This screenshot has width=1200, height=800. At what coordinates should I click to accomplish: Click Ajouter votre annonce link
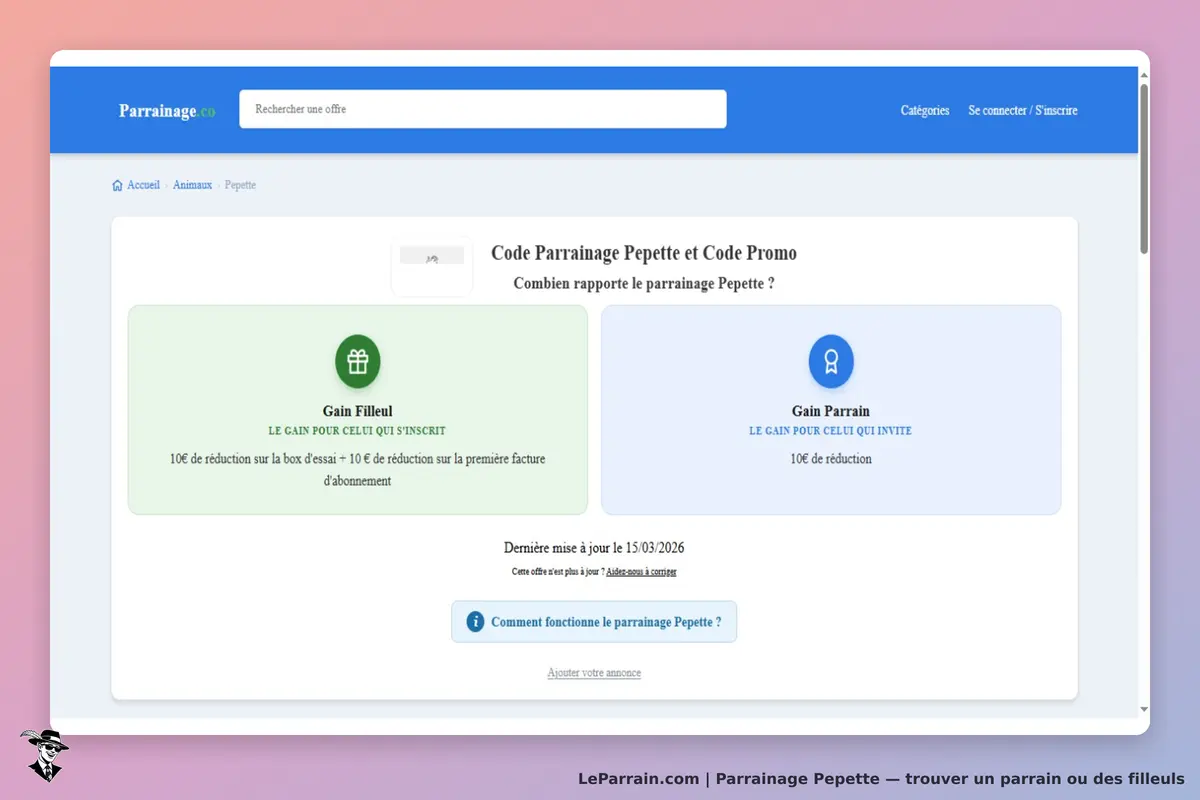click(594, 673)
